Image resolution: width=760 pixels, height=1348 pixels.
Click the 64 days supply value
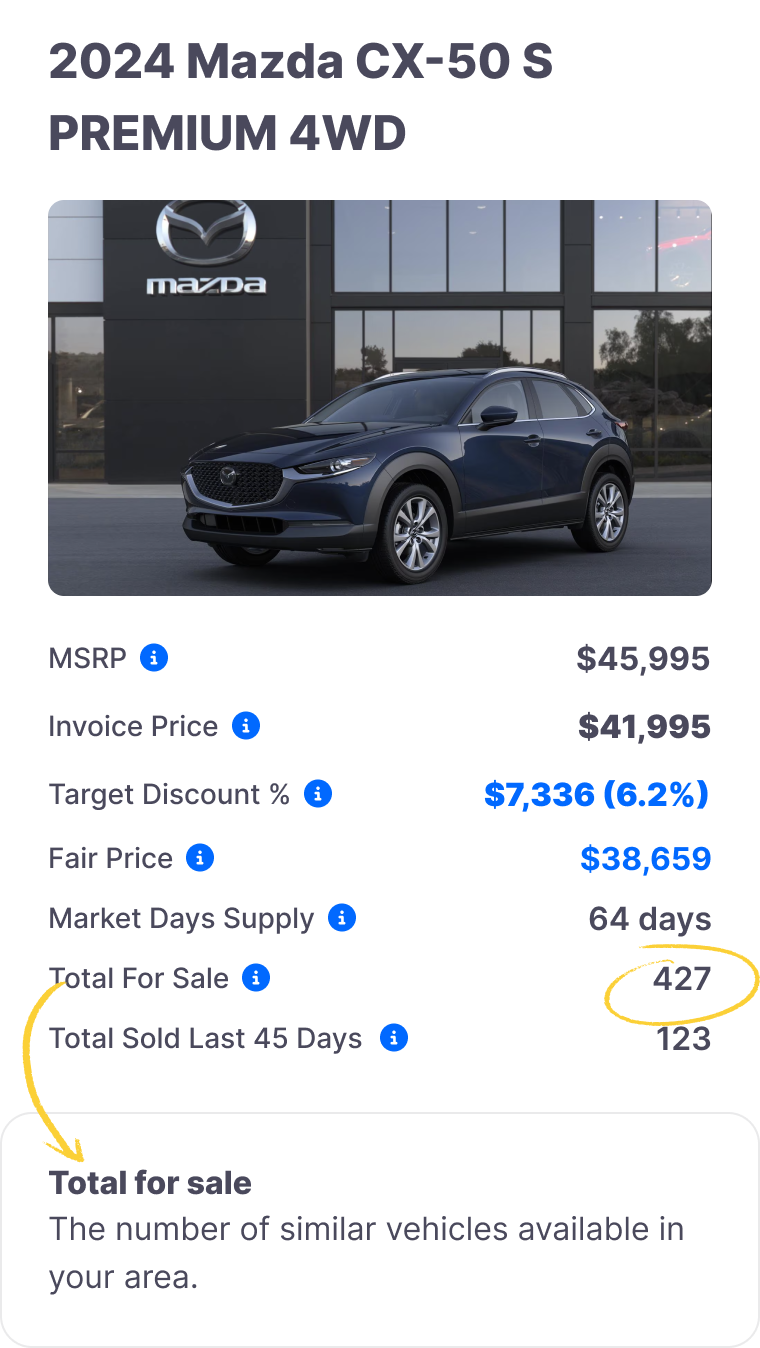[x=650, y=918]
